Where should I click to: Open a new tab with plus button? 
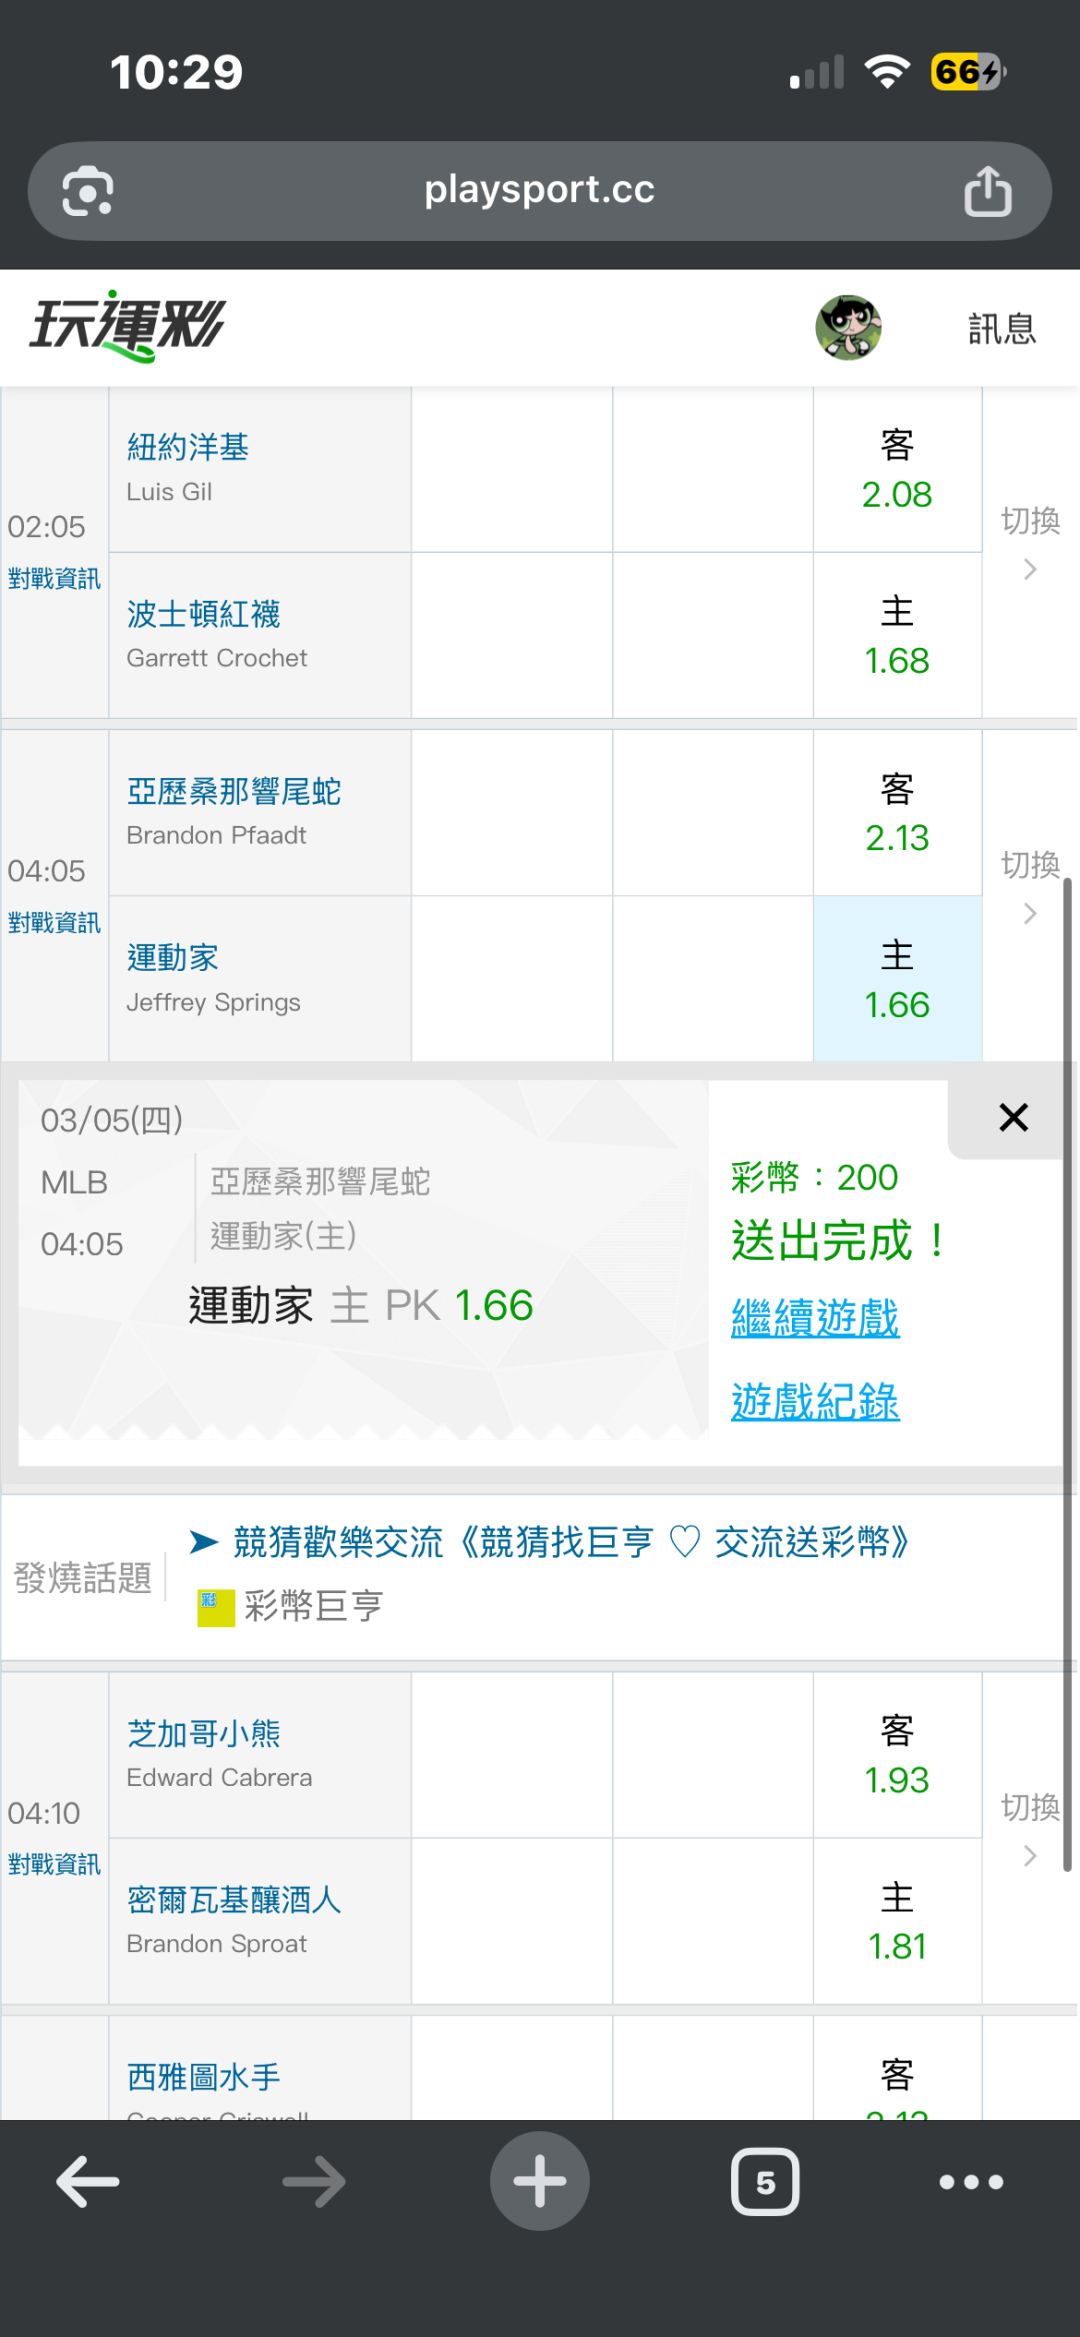(539, 2181)
